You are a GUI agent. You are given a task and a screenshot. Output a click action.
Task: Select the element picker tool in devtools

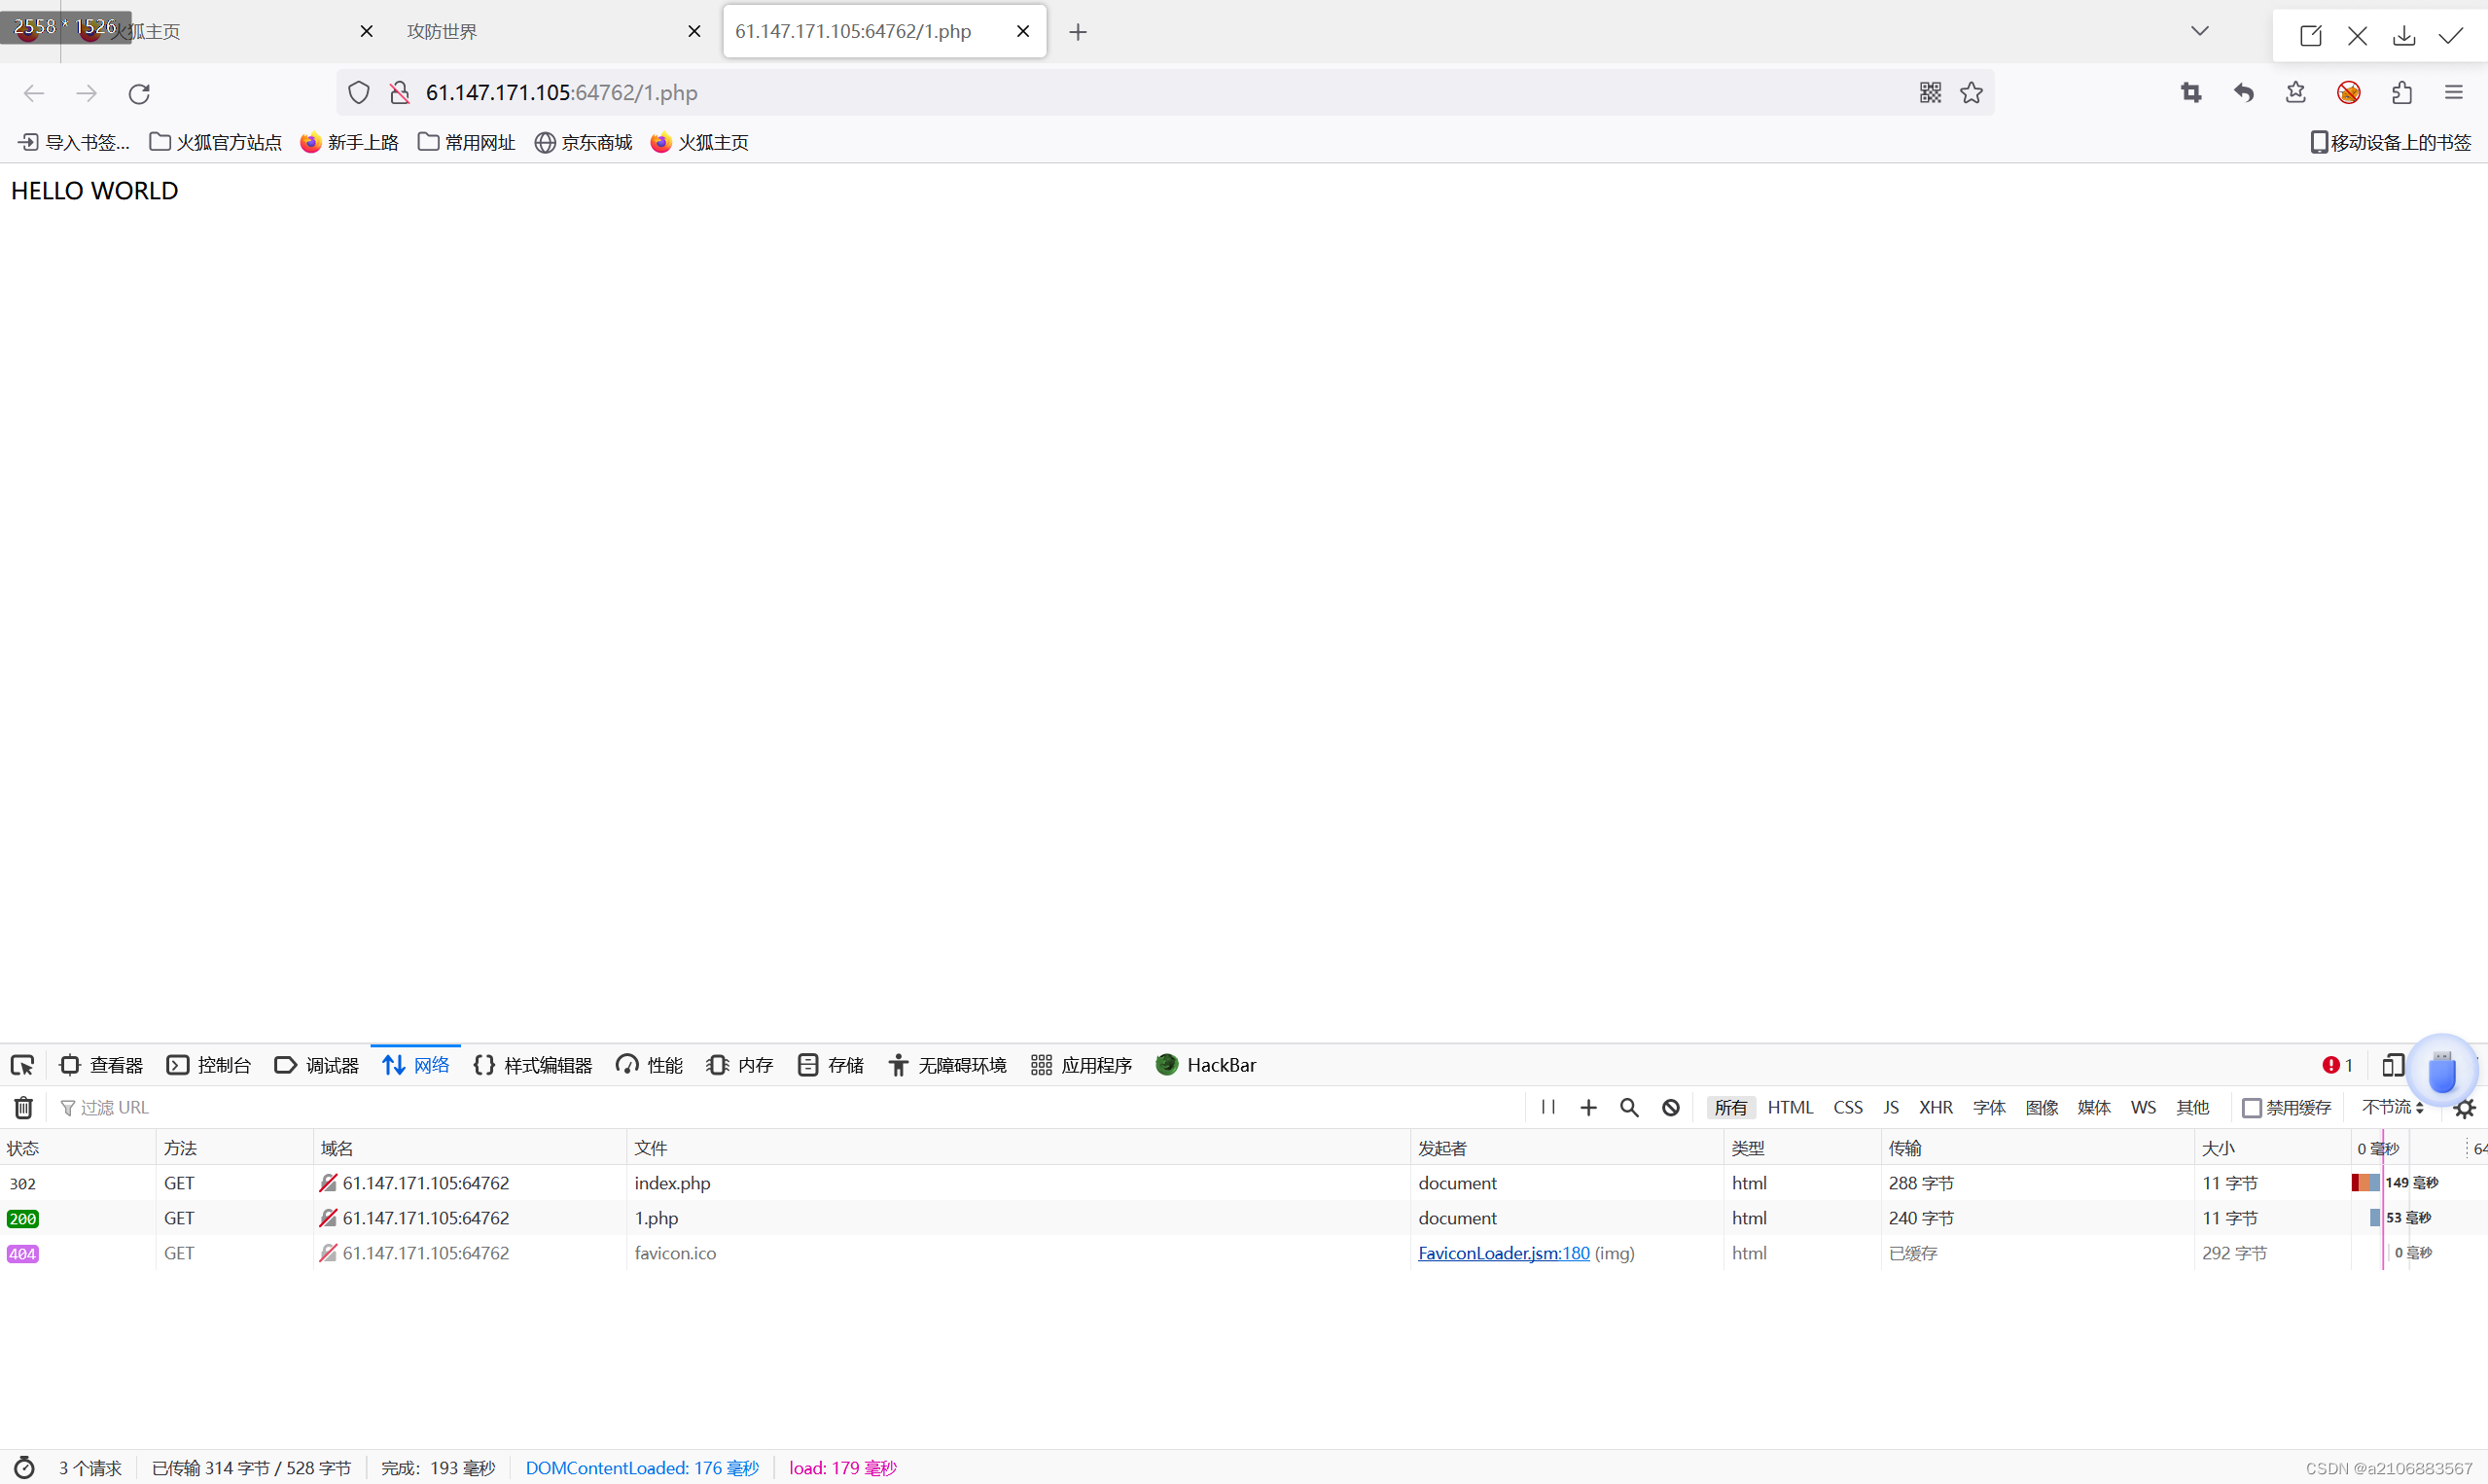coord(22,1065)
